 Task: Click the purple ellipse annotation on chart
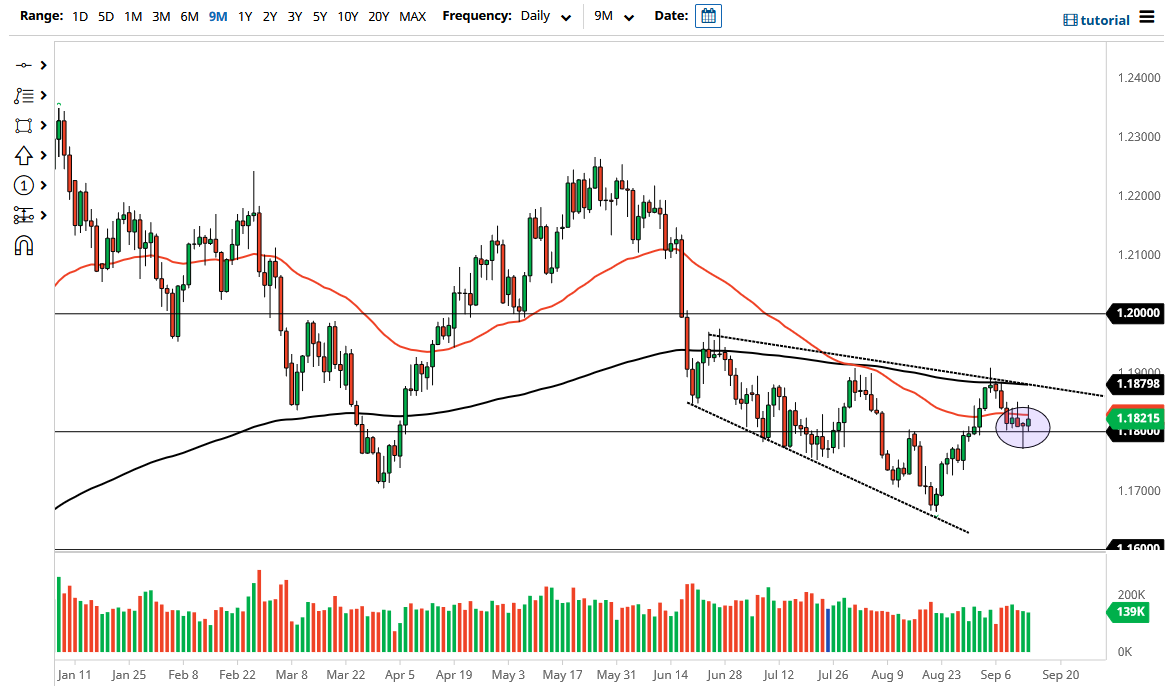click(x=1022, y=426)
